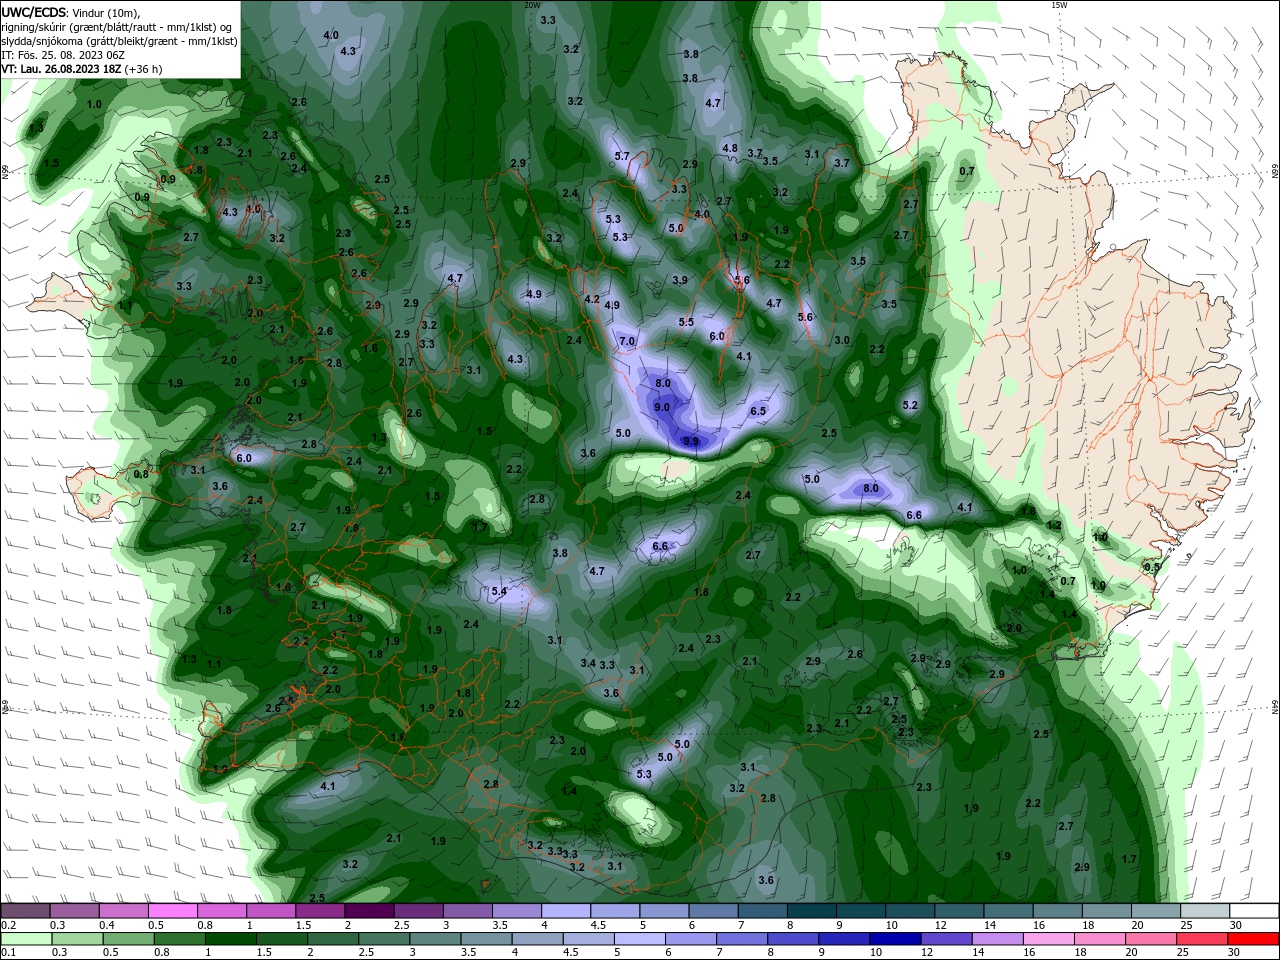Select the slydda/snjókoma legend description line

click(x=120, y=41)
